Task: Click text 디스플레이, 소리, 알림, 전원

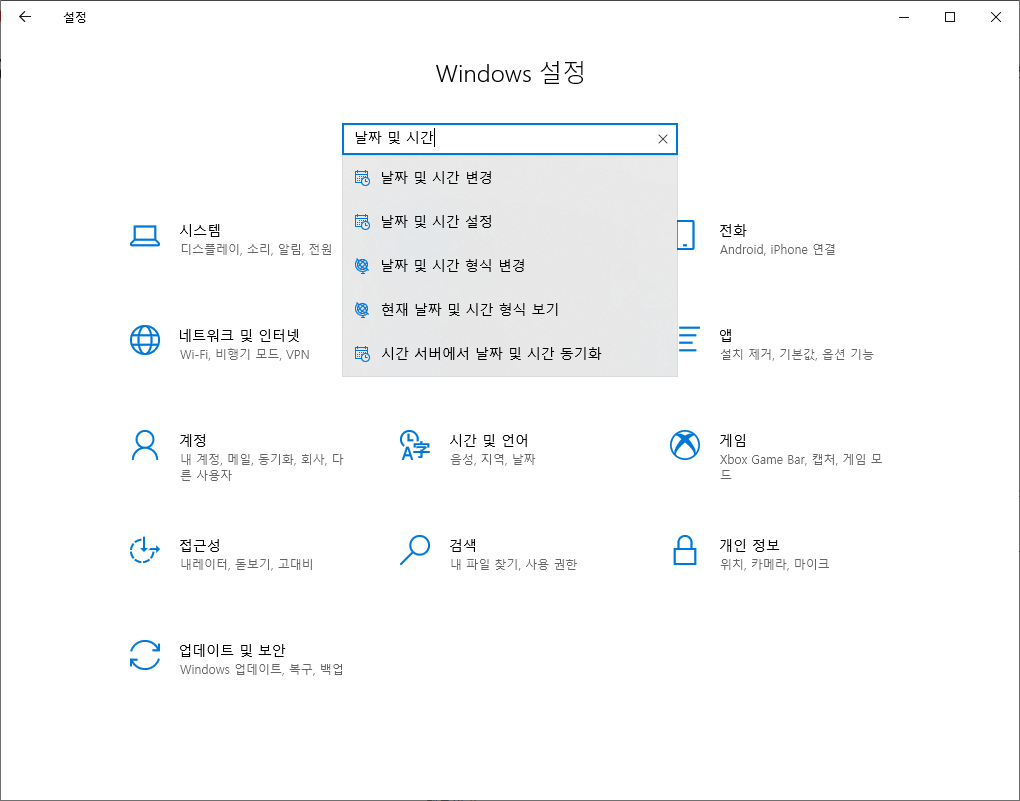Action: [256, 249]
